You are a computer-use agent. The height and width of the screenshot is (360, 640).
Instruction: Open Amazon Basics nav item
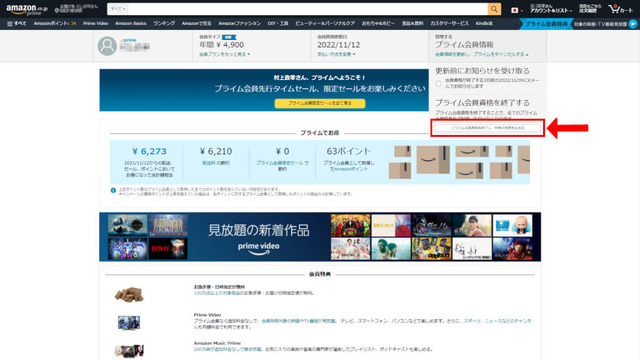tap(131, 24)
